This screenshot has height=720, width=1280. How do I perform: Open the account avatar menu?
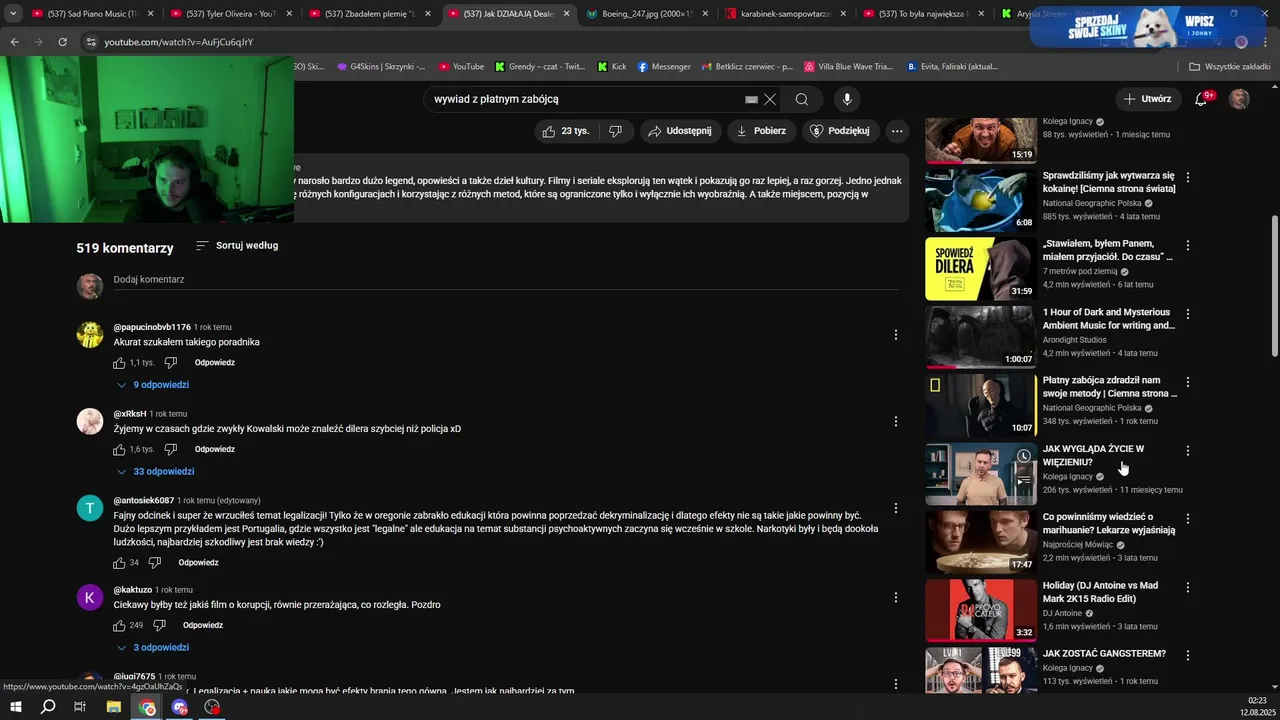(1239, 99)
